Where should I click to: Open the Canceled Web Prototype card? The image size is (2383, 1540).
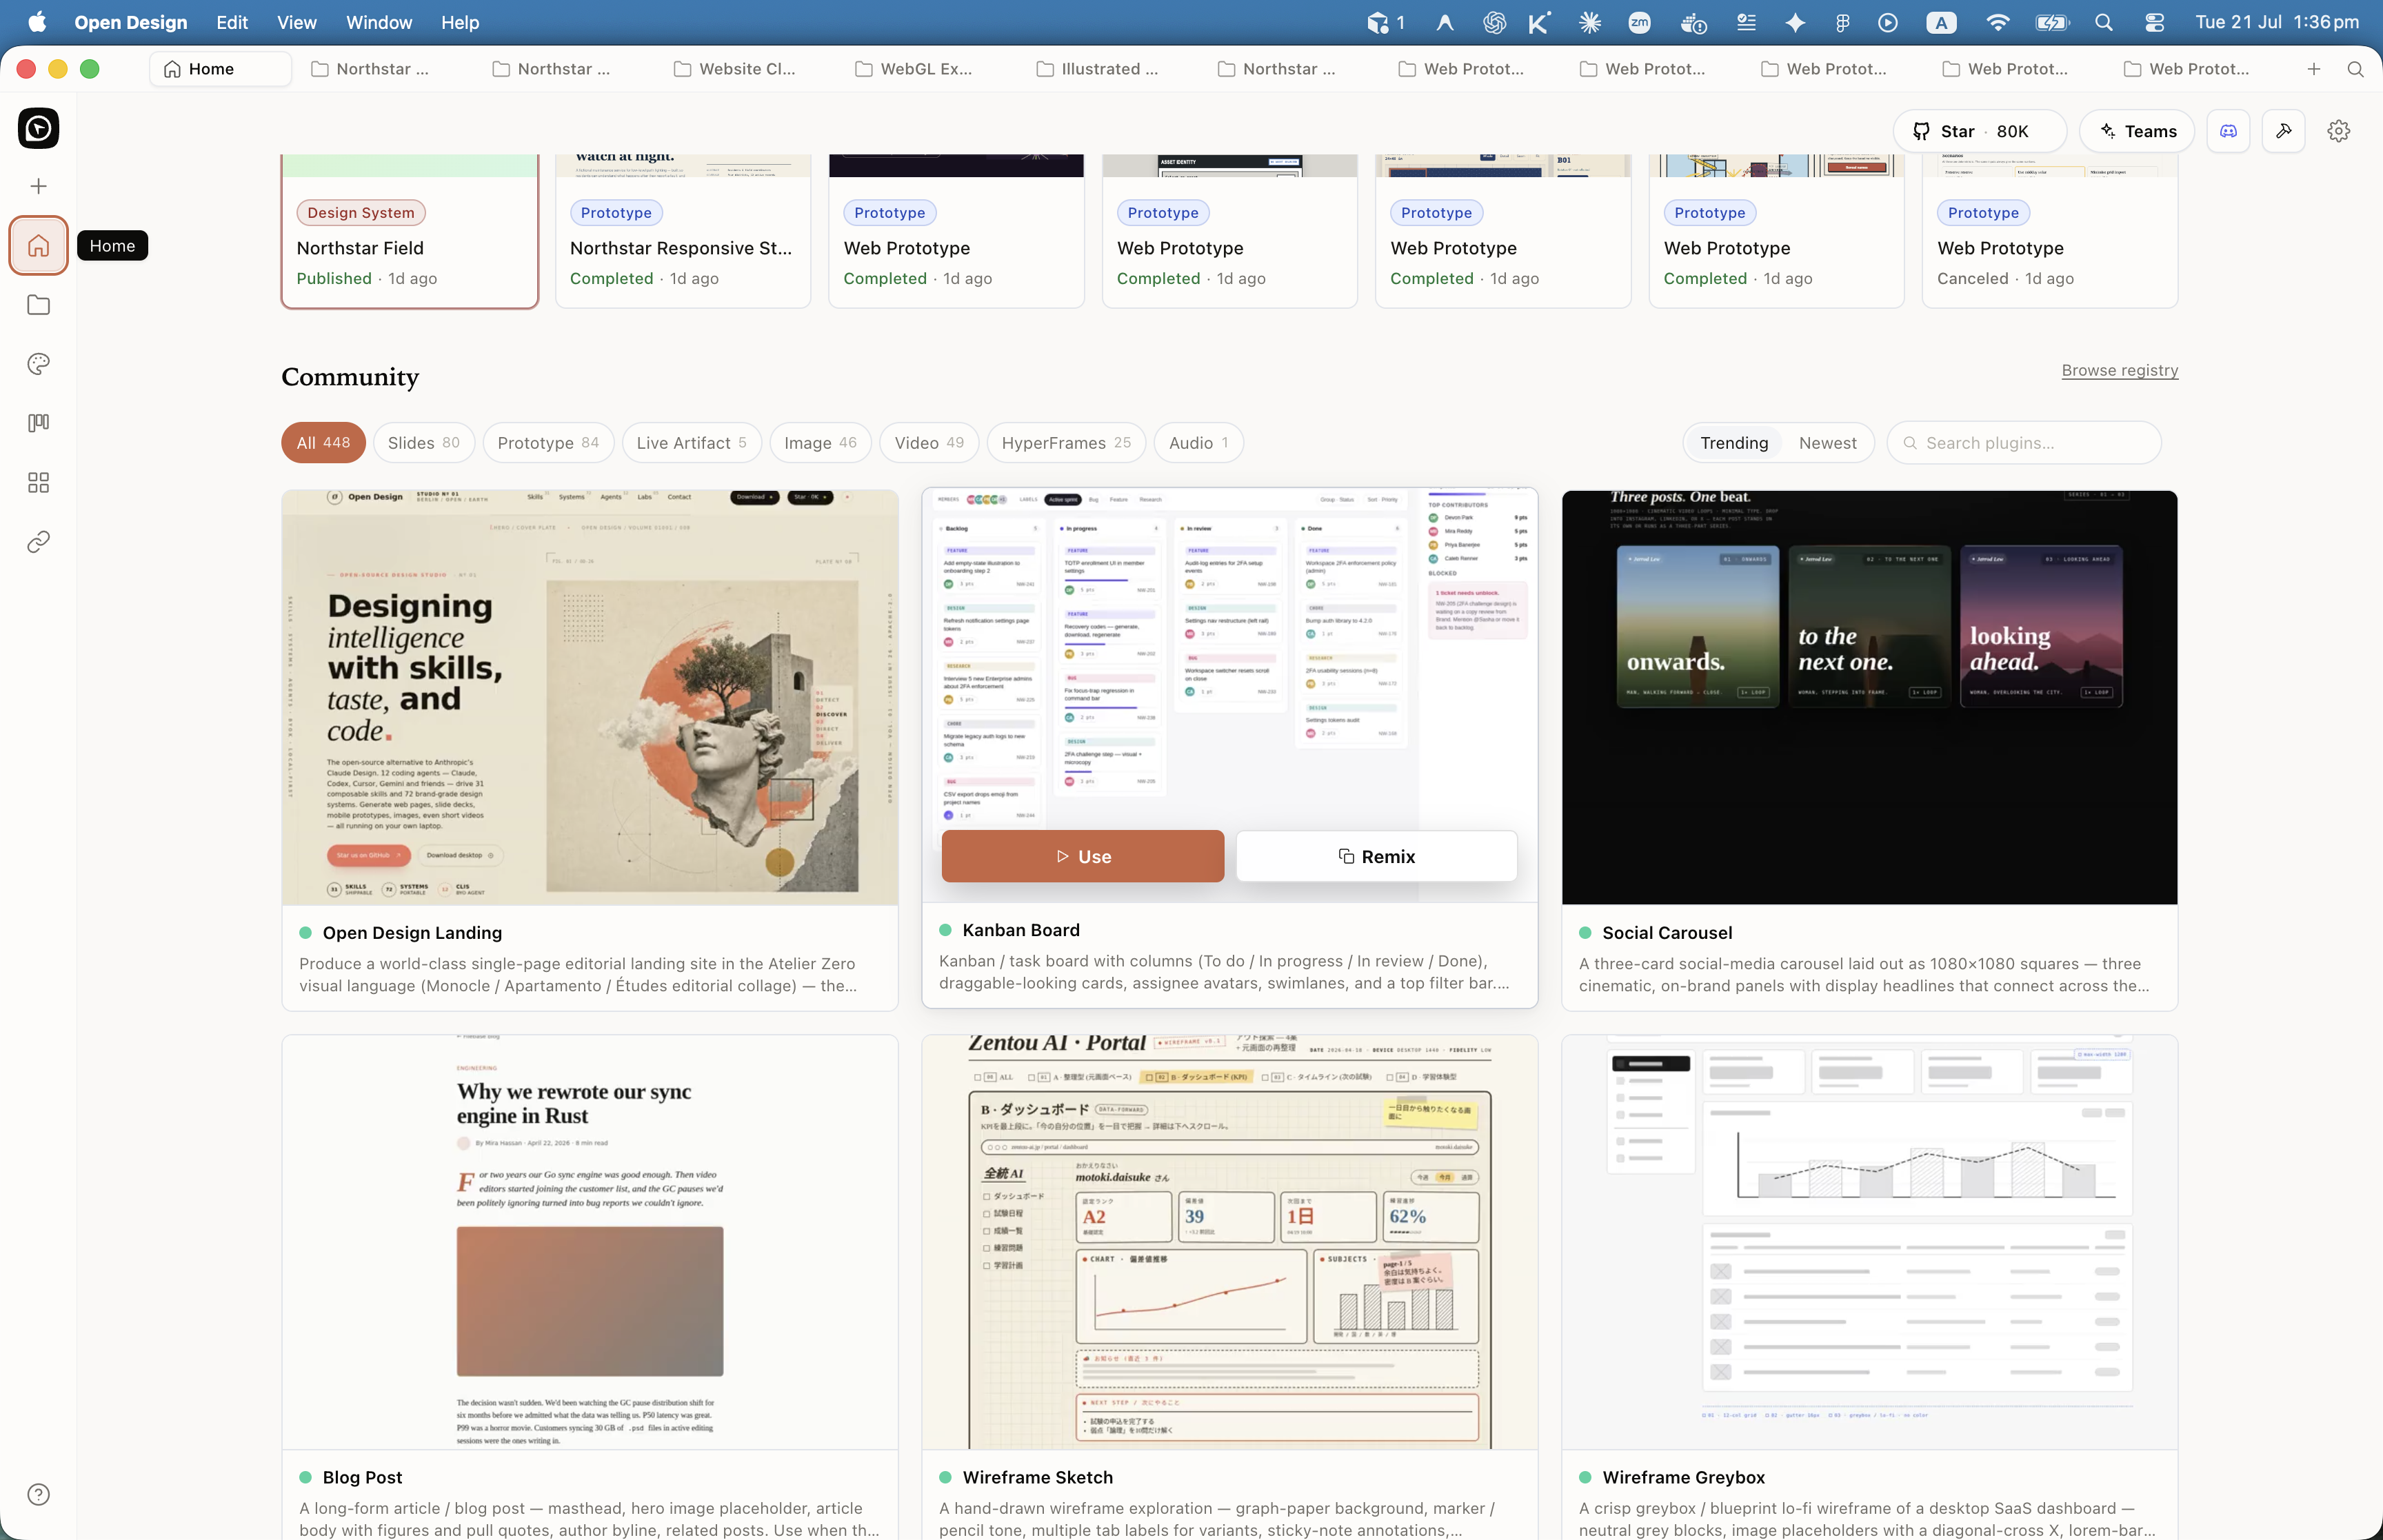2049,232
